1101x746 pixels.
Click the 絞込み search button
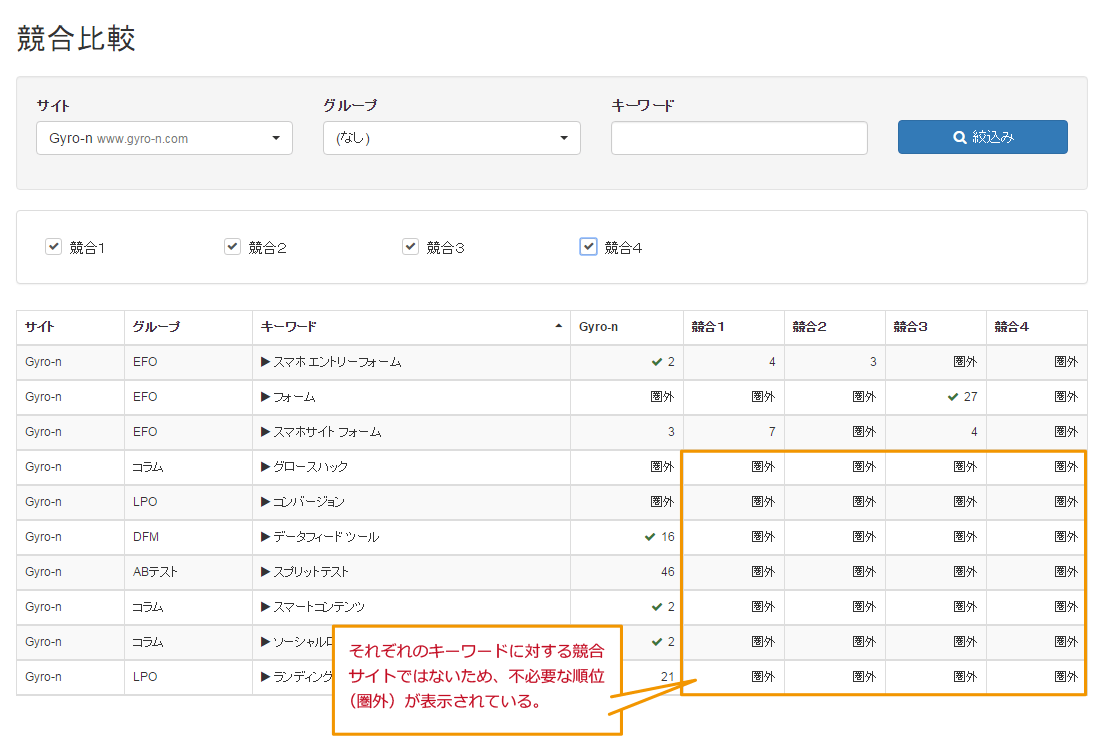tap(982, 137)
